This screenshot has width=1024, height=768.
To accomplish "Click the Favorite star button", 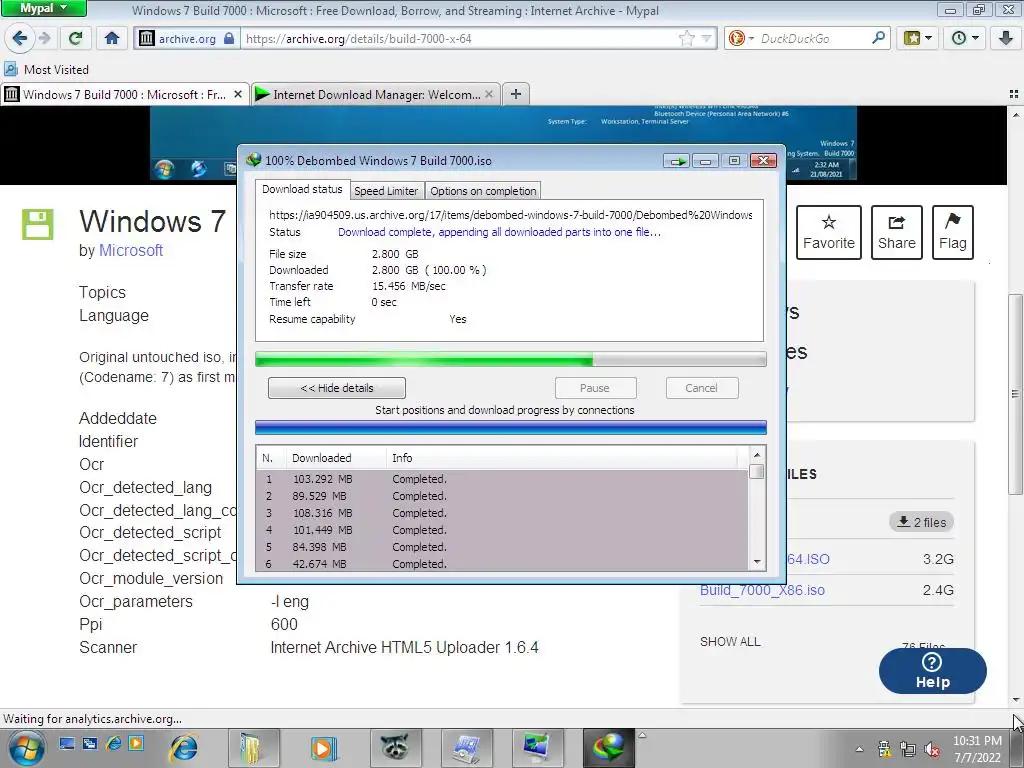I will coord(829,232).
